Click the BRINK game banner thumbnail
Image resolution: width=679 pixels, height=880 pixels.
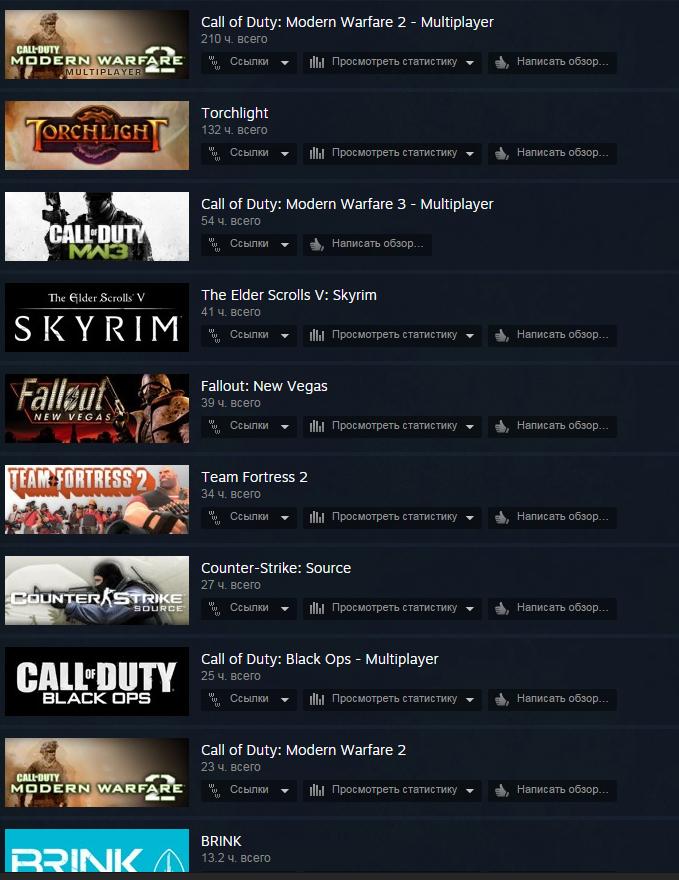(97, 850)
